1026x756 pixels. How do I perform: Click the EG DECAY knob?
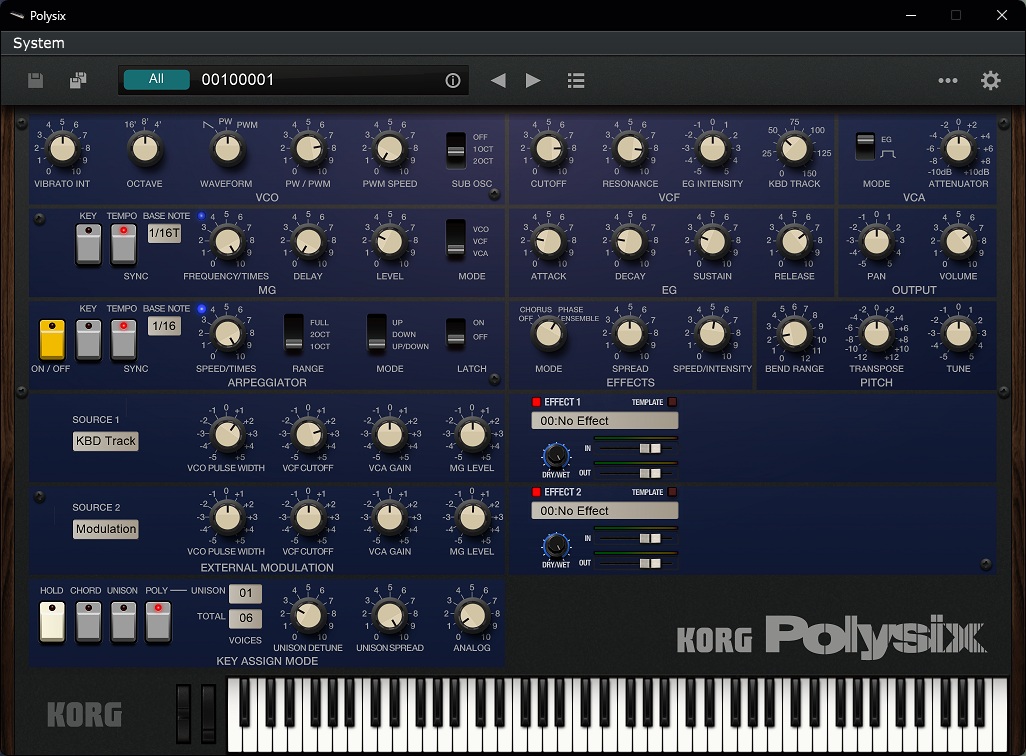point(631,242)
